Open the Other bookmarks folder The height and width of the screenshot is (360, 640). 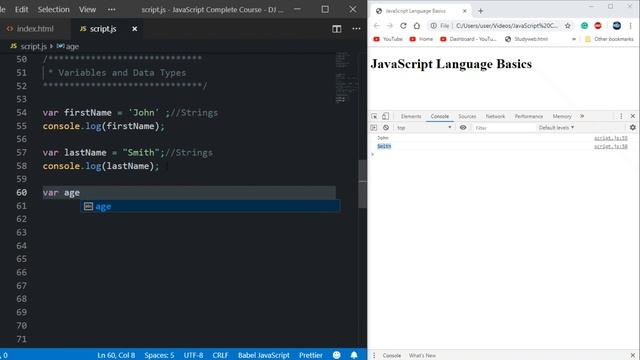609,39
